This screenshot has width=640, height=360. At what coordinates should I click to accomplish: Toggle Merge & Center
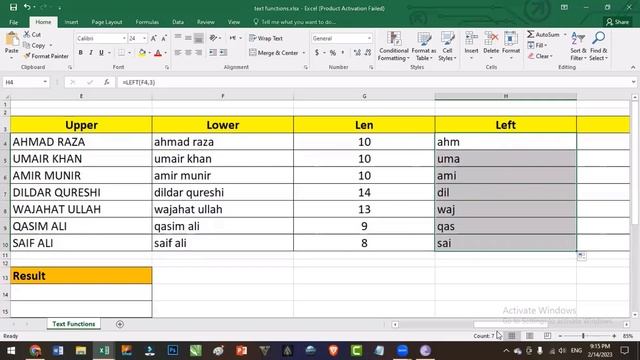(x=274, y=53)
